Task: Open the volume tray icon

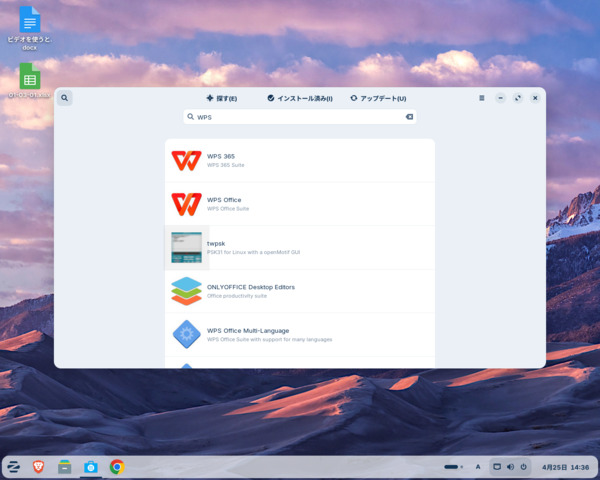Action: pos(510,467)
